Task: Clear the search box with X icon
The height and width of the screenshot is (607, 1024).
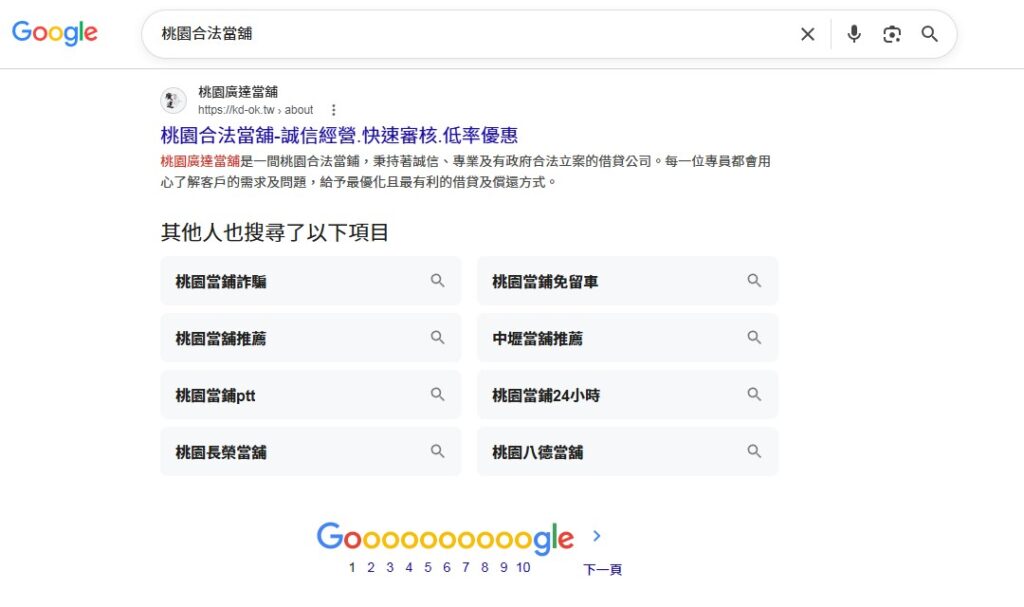Action: [x=807, y=34]
